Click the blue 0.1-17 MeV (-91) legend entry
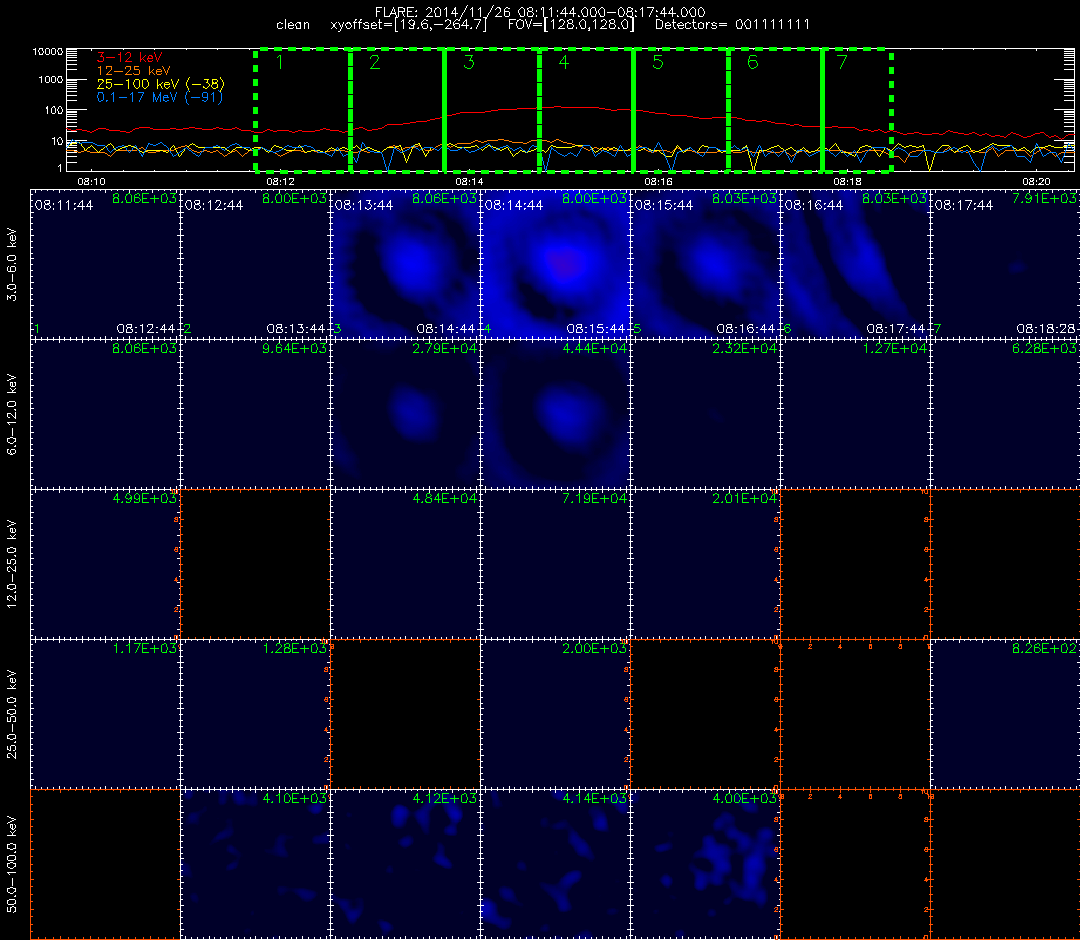 click(x=160, y=97)
